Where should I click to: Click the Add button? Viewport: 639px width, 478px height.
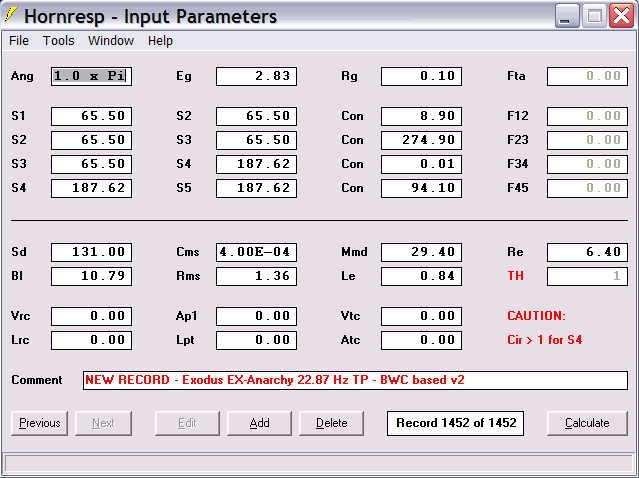click(259, 423)
